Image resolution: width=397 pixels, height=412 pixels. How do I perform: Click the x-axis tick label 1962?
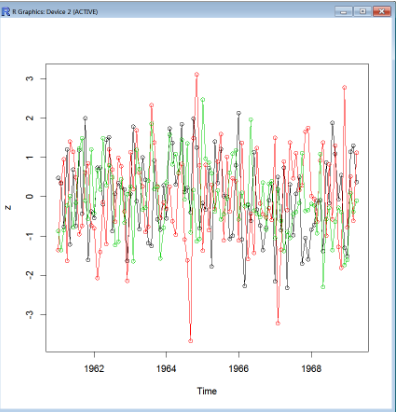pos(94,368)
